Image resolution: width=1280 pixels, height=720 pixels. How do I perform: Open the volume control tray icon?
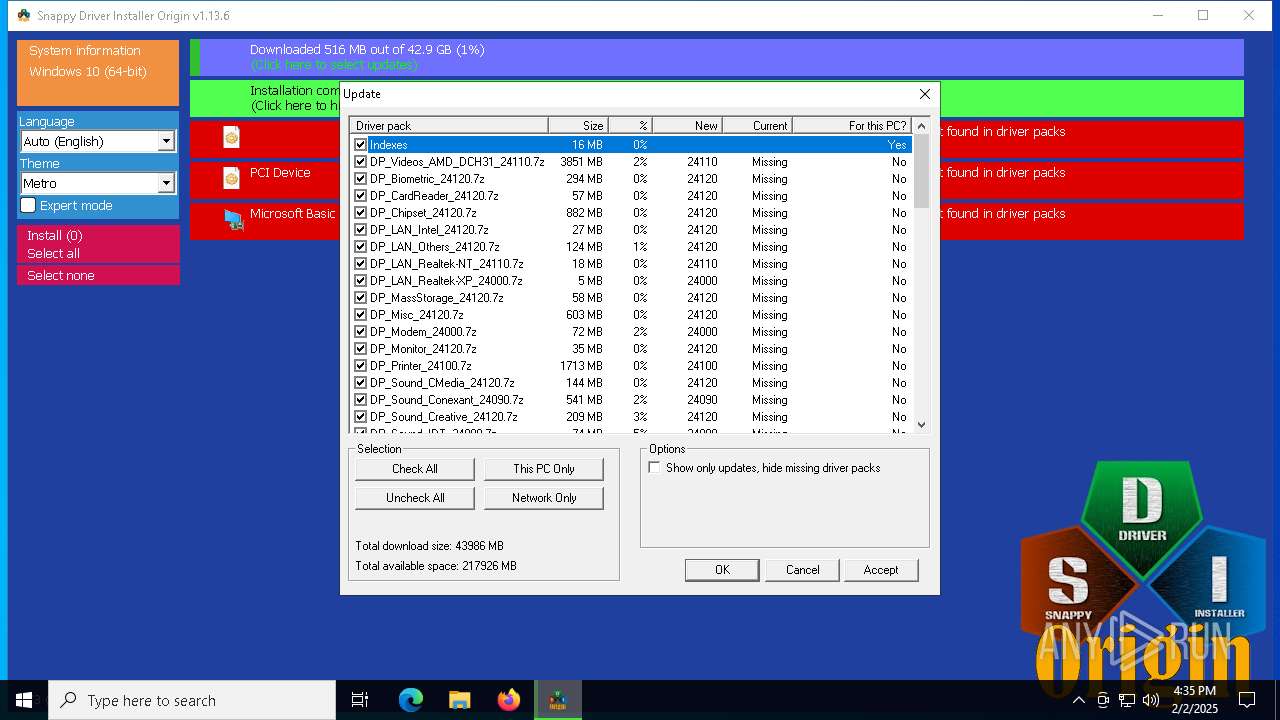[x=1150, y=700]
